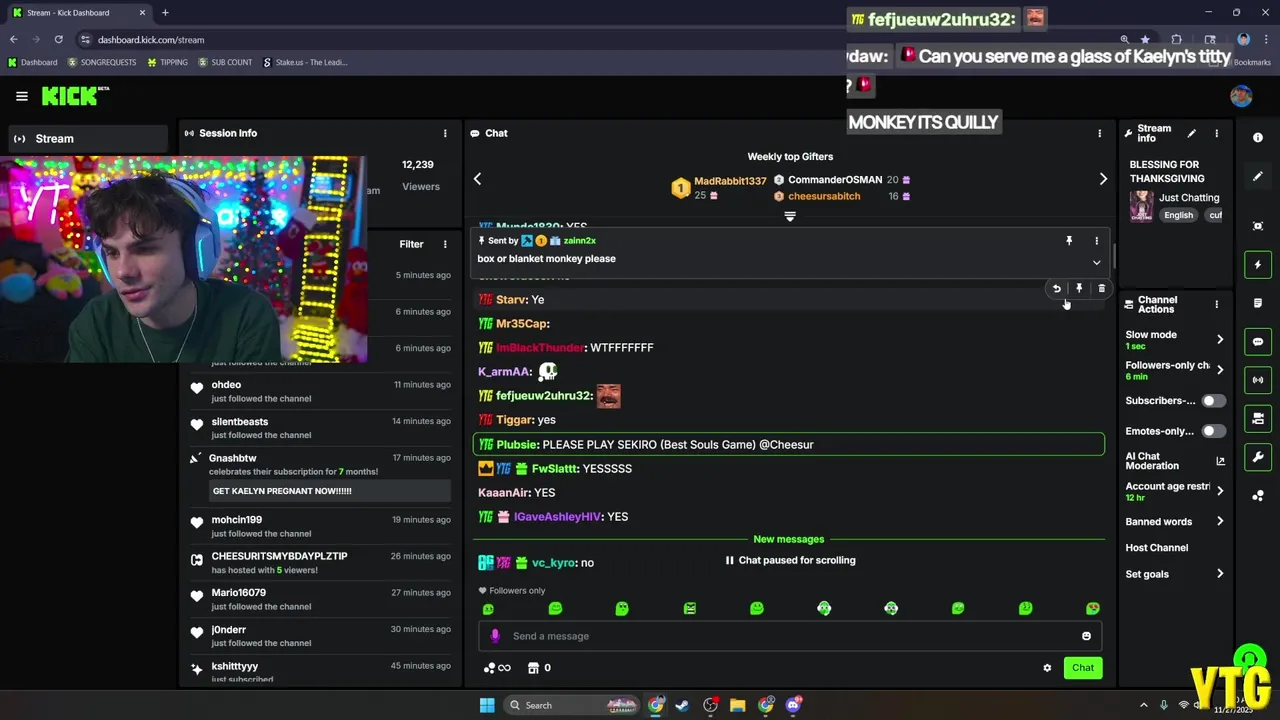The width and height of the screenshot is (1280, 720).
Task: Open the Stake.us bookmark
Action: click(305, 62)
